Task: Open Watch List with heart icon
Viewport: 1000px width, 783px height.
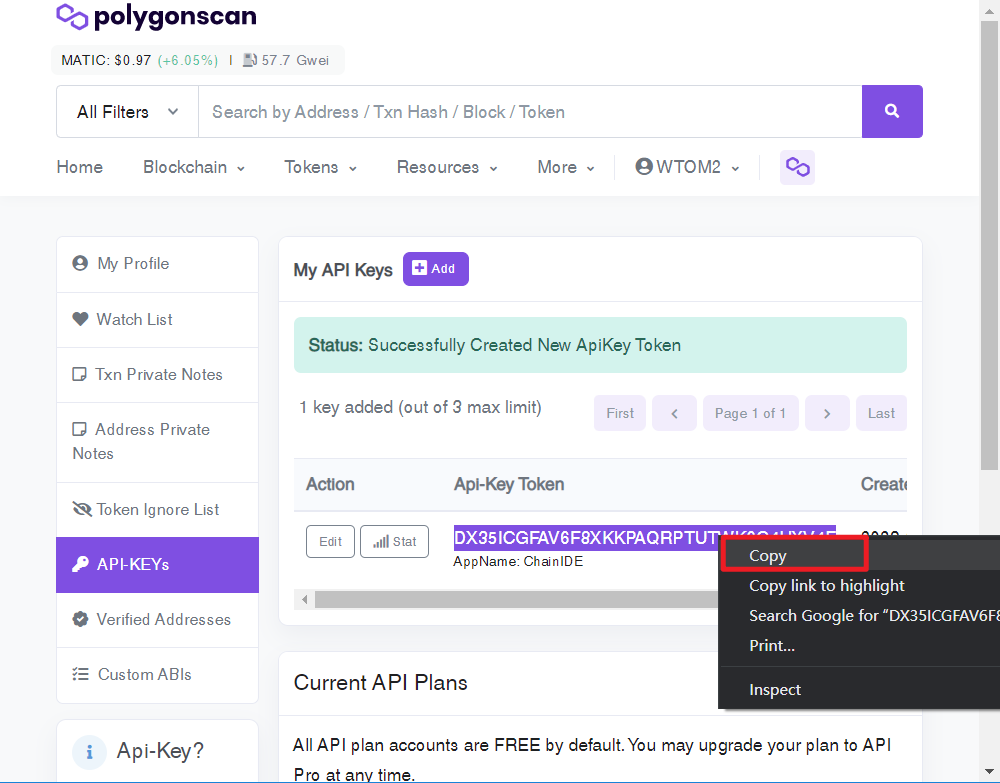Action: [158, 319]
